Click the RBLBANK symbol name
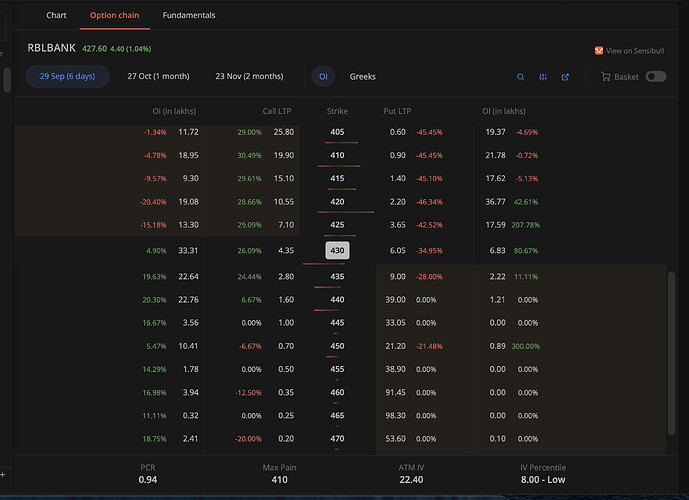Viewport: 689px width, 500px height. click(x=51, y=48)
